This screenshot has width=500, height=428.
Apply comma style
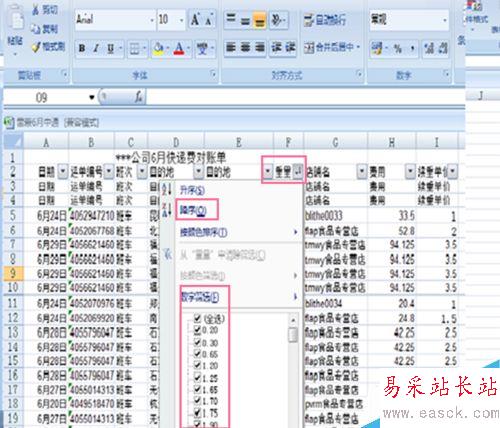pyautogui.click(x=412, y=49)
